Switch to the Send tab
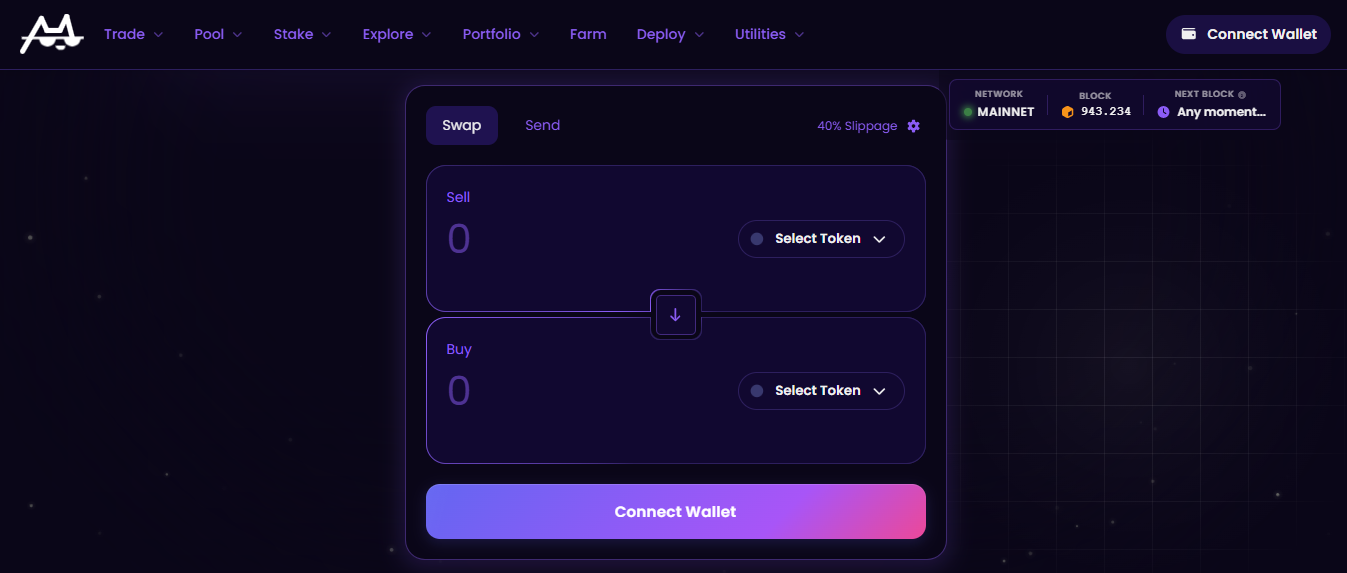 pyautogui.click(x=542, y=126)
